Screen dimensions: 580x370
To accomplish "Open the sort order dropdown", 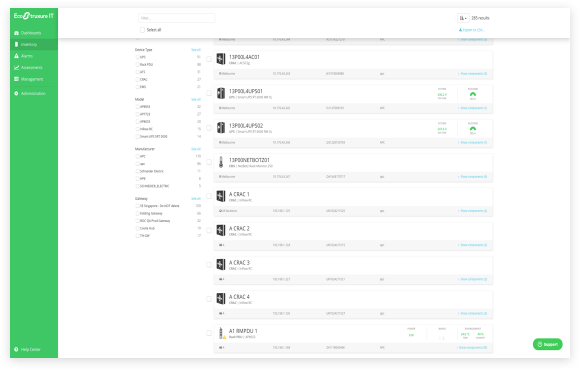I will pos(463,18).
